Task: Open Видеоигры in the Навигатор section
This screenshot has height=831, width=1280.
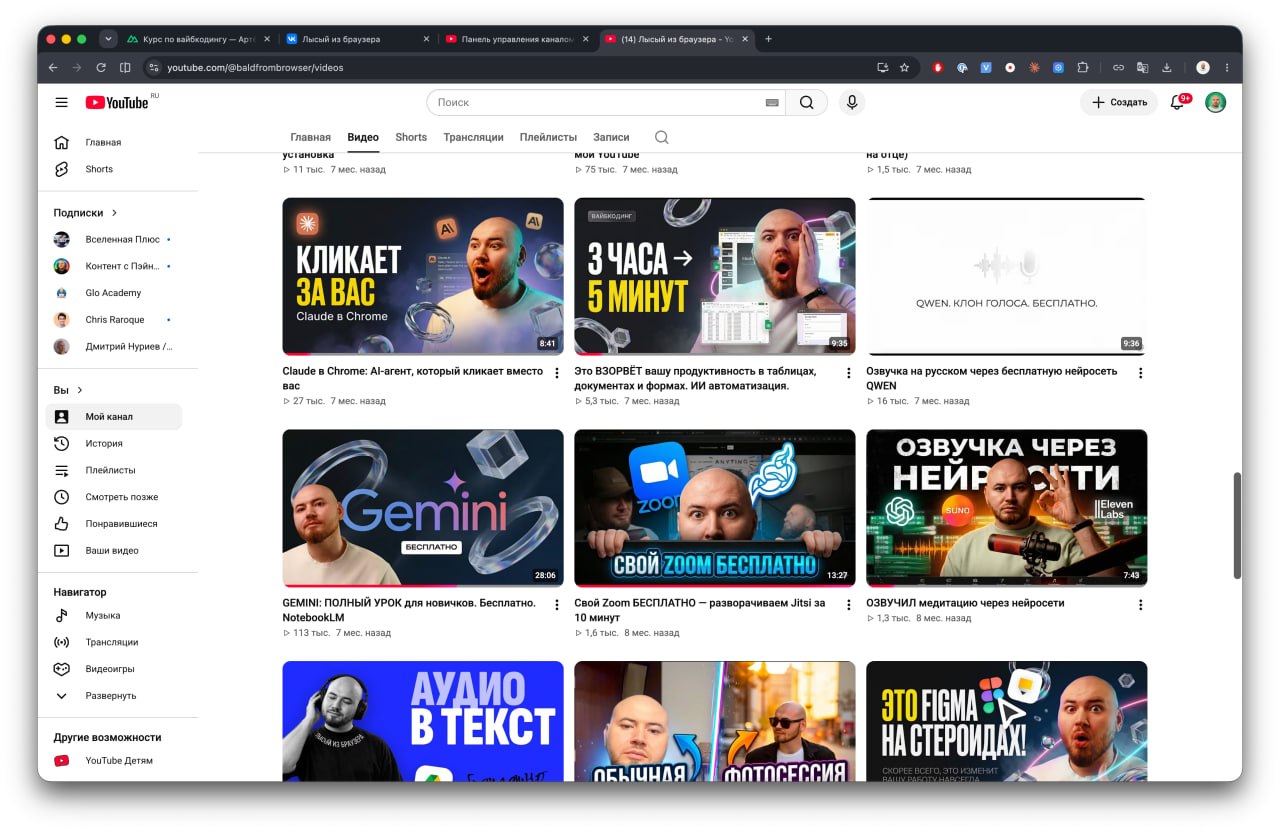Action: (x=114, y=669)
